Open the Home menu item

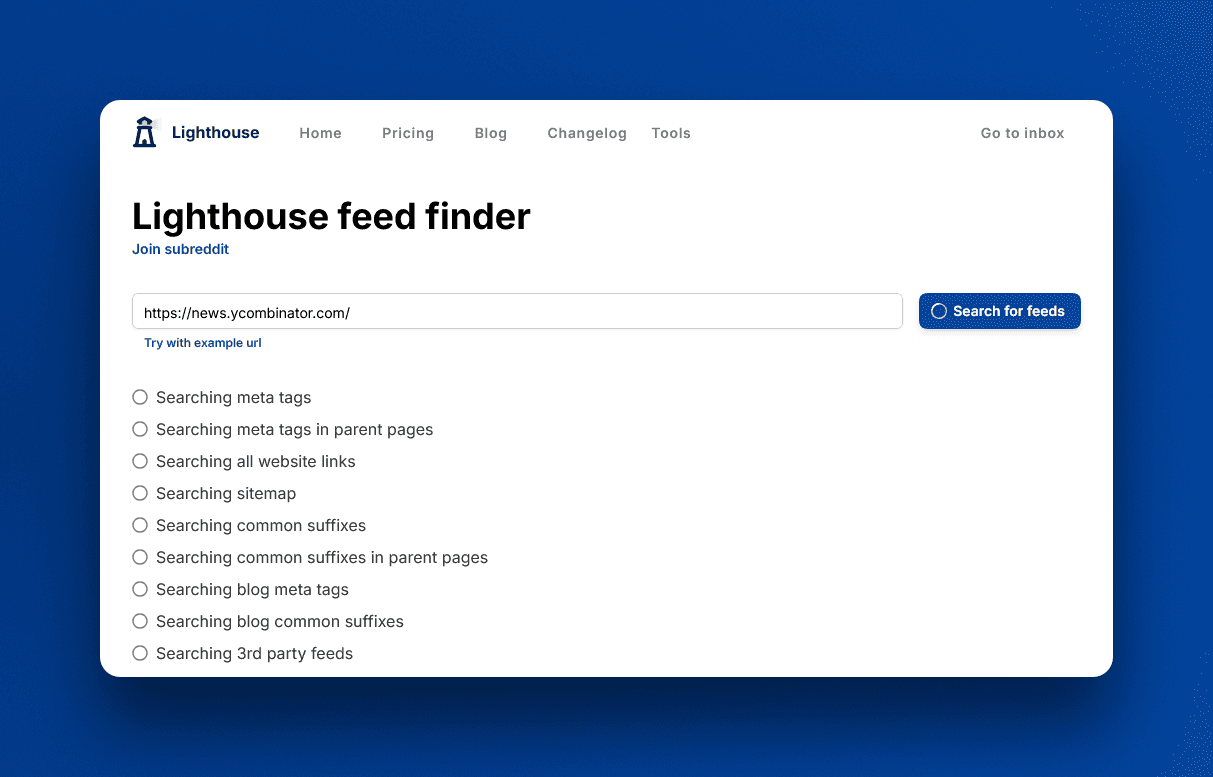click(320, 133)
